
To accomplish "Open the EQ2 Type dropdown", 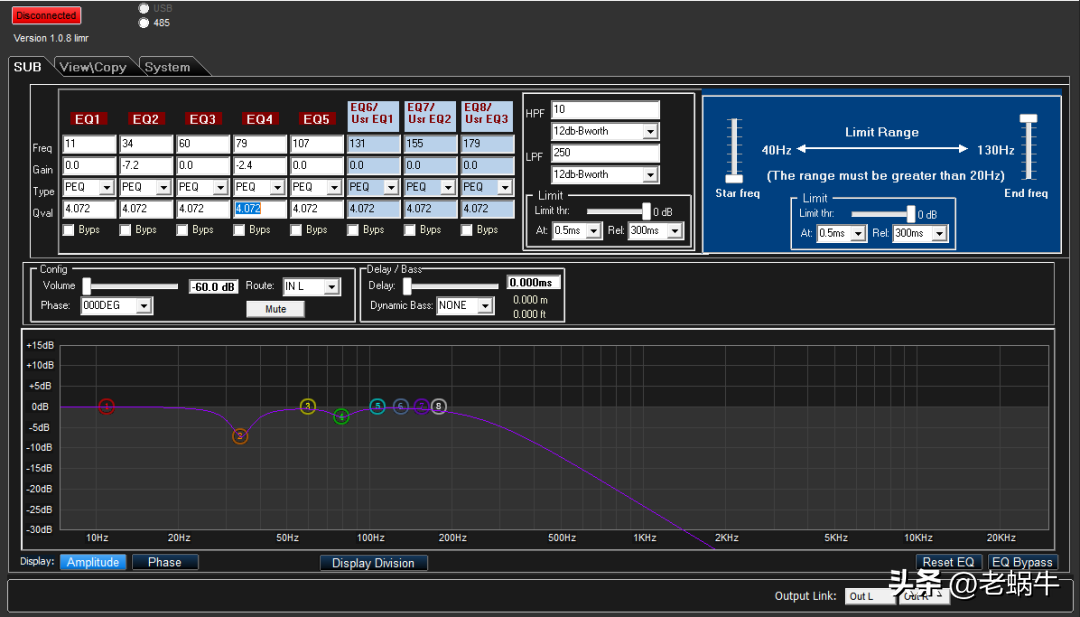I will [163, 187].
